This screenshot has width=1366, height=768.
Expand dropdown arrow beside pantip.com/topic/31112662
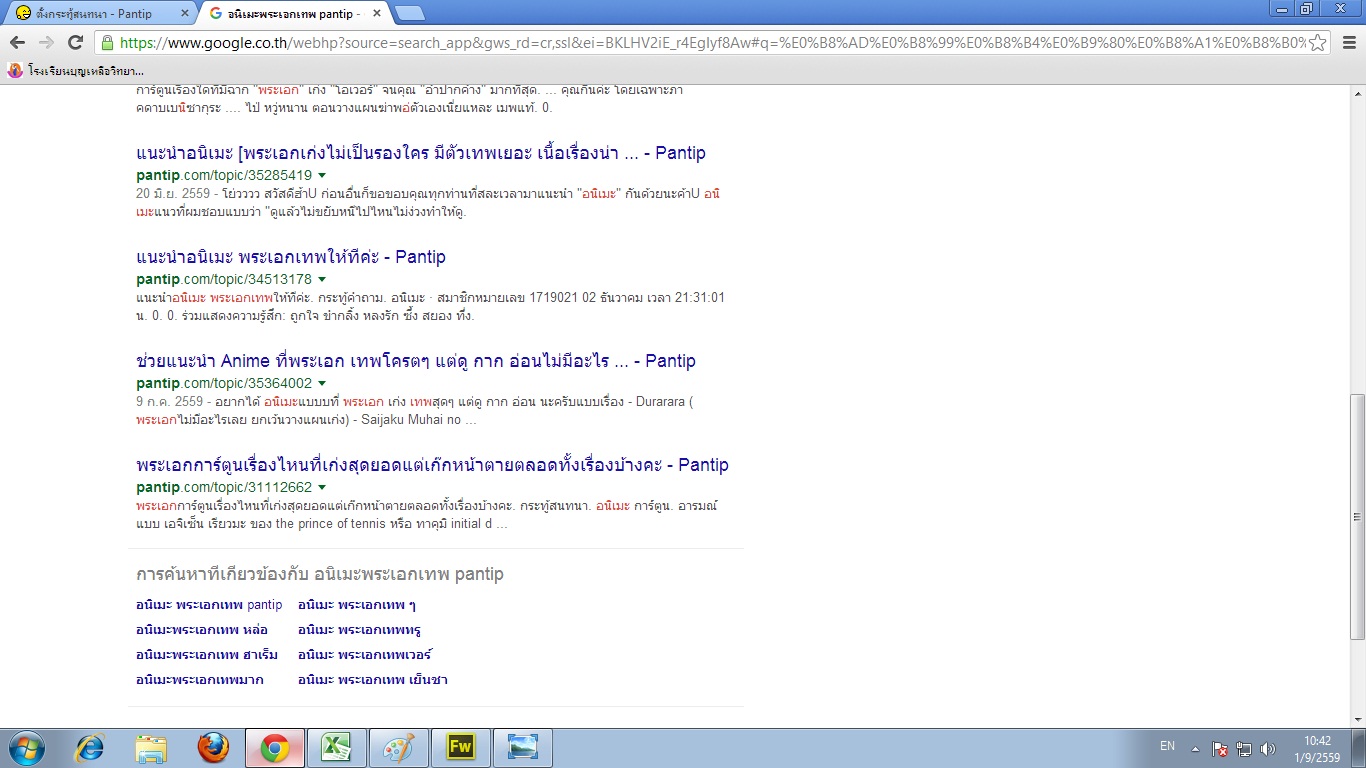coord(322,488)
